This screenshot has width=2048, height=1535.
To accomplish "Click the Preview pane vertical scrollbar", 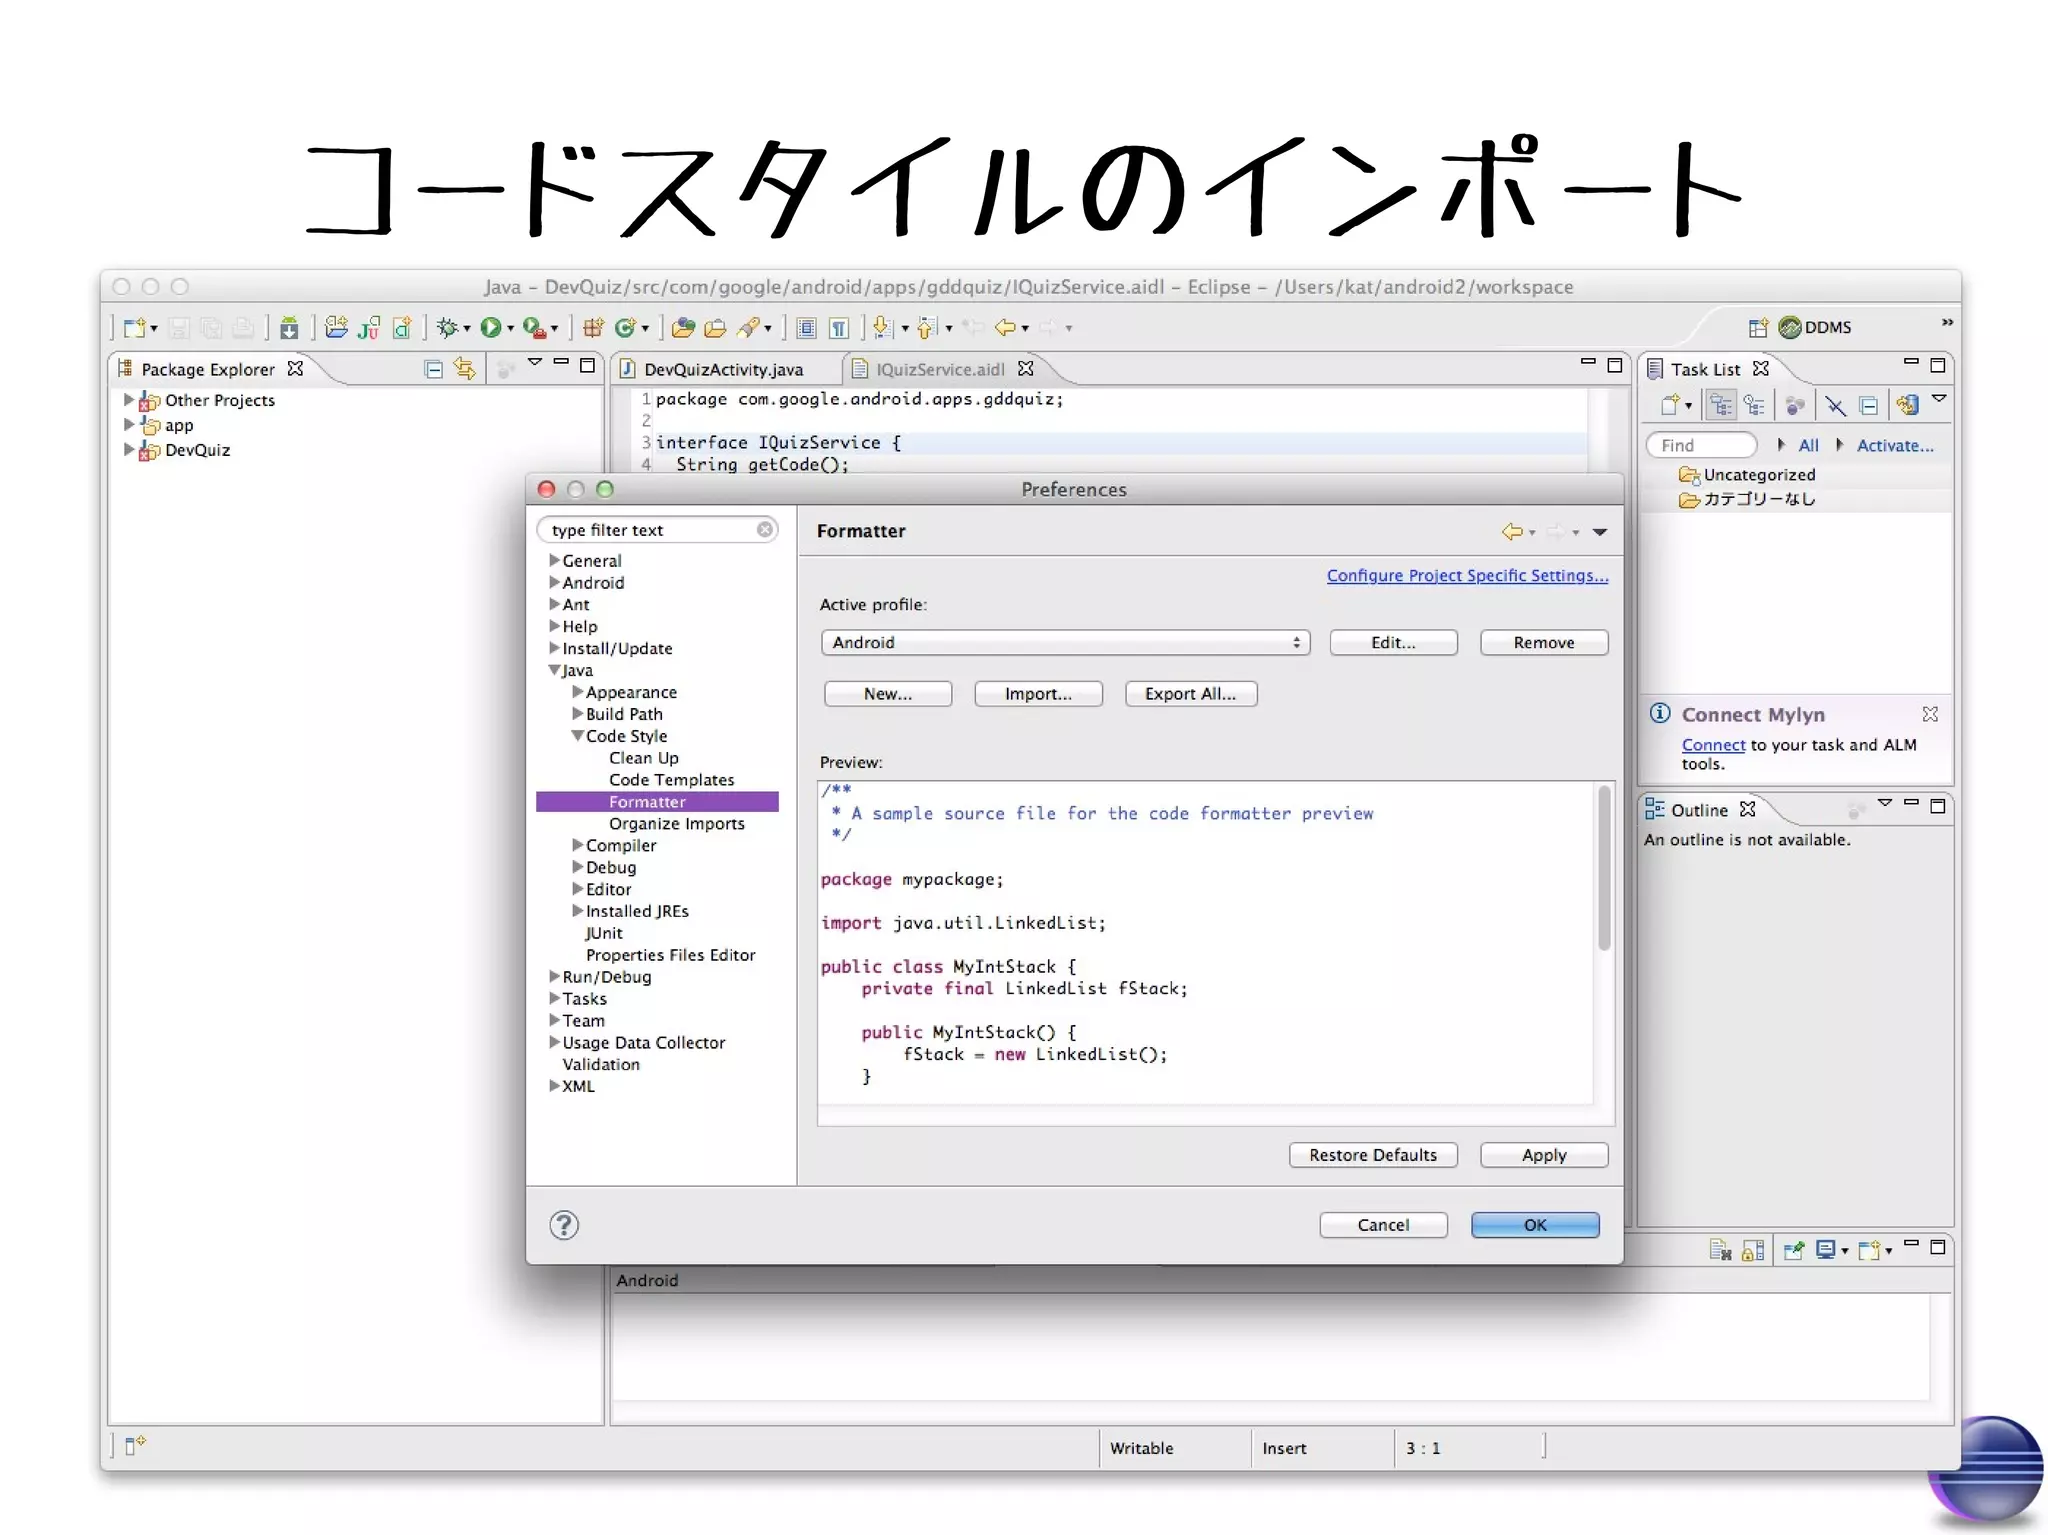I will tap(1604, 868).
